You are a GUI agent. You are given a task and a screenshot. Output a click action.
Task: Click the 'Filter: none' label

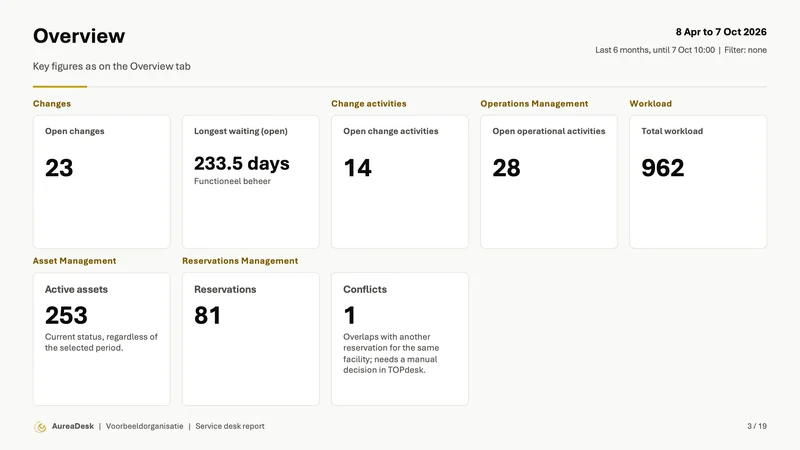745,50
